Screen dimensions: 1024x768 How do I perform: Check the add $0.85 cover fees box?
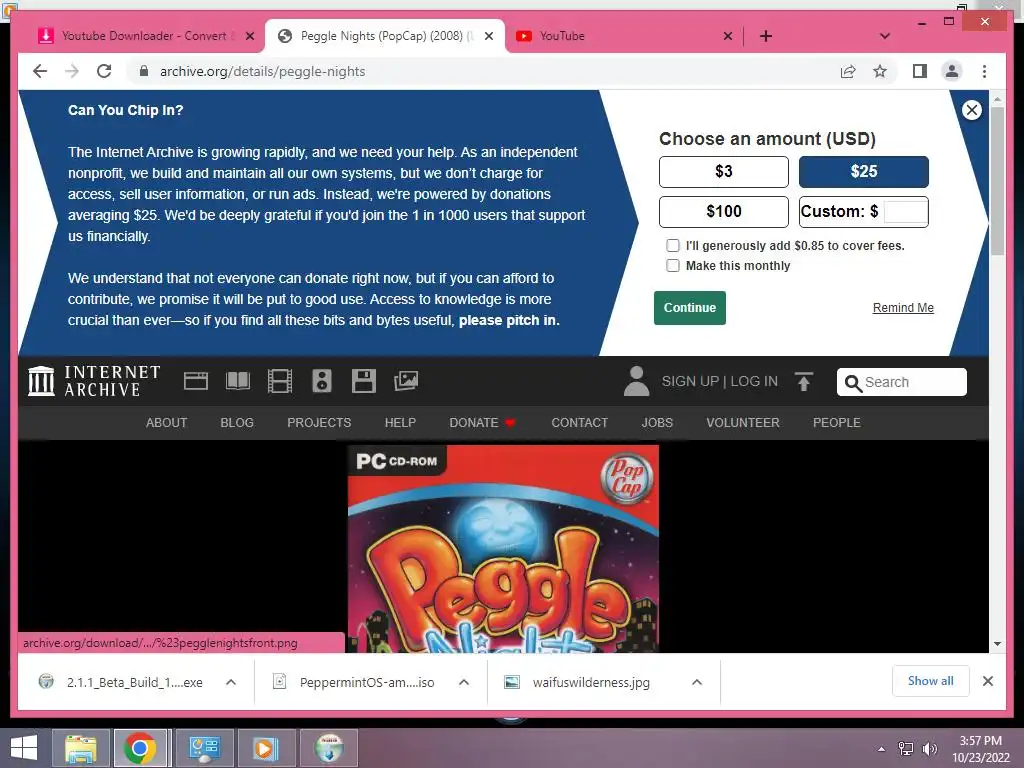click(673, 246)
